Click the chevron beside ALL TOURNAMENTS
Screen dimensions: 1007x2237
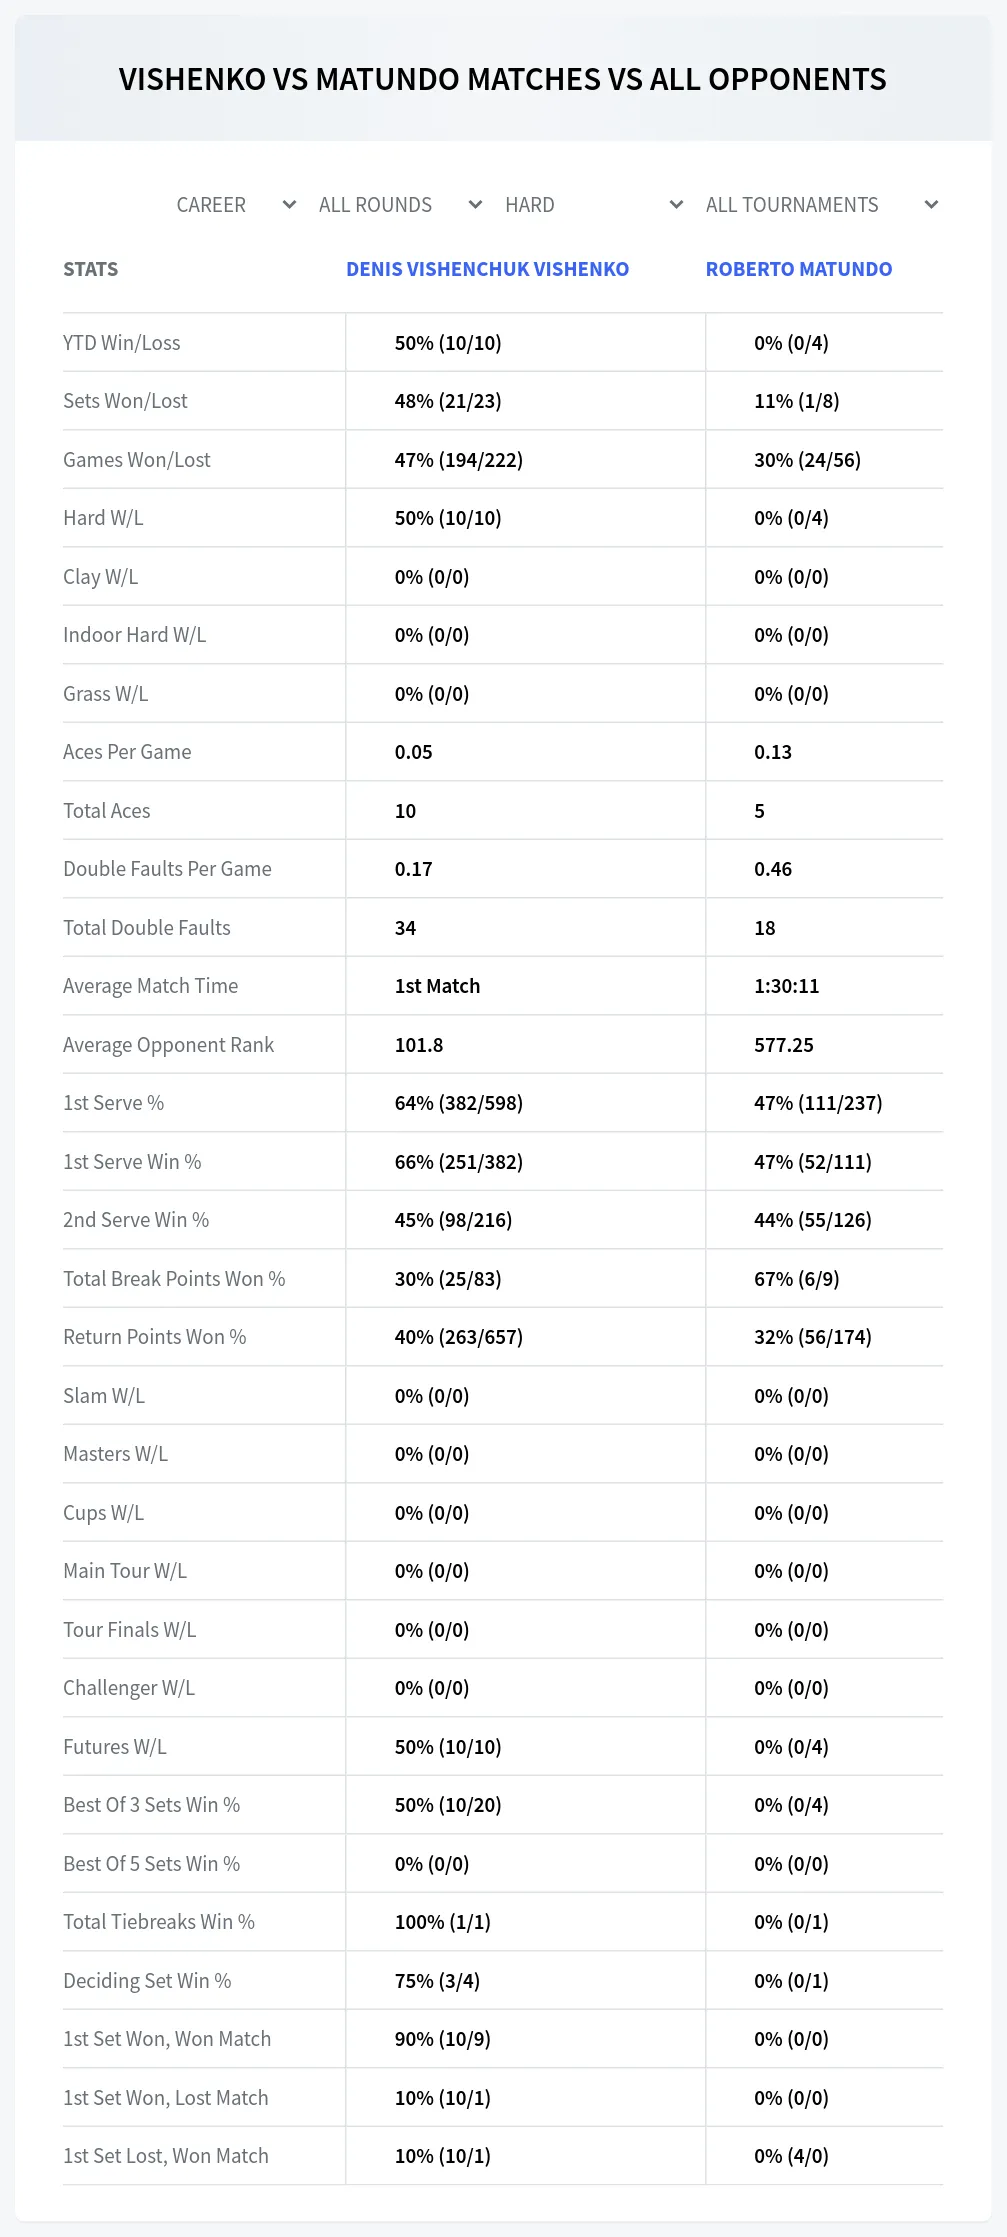click(931, 205)
